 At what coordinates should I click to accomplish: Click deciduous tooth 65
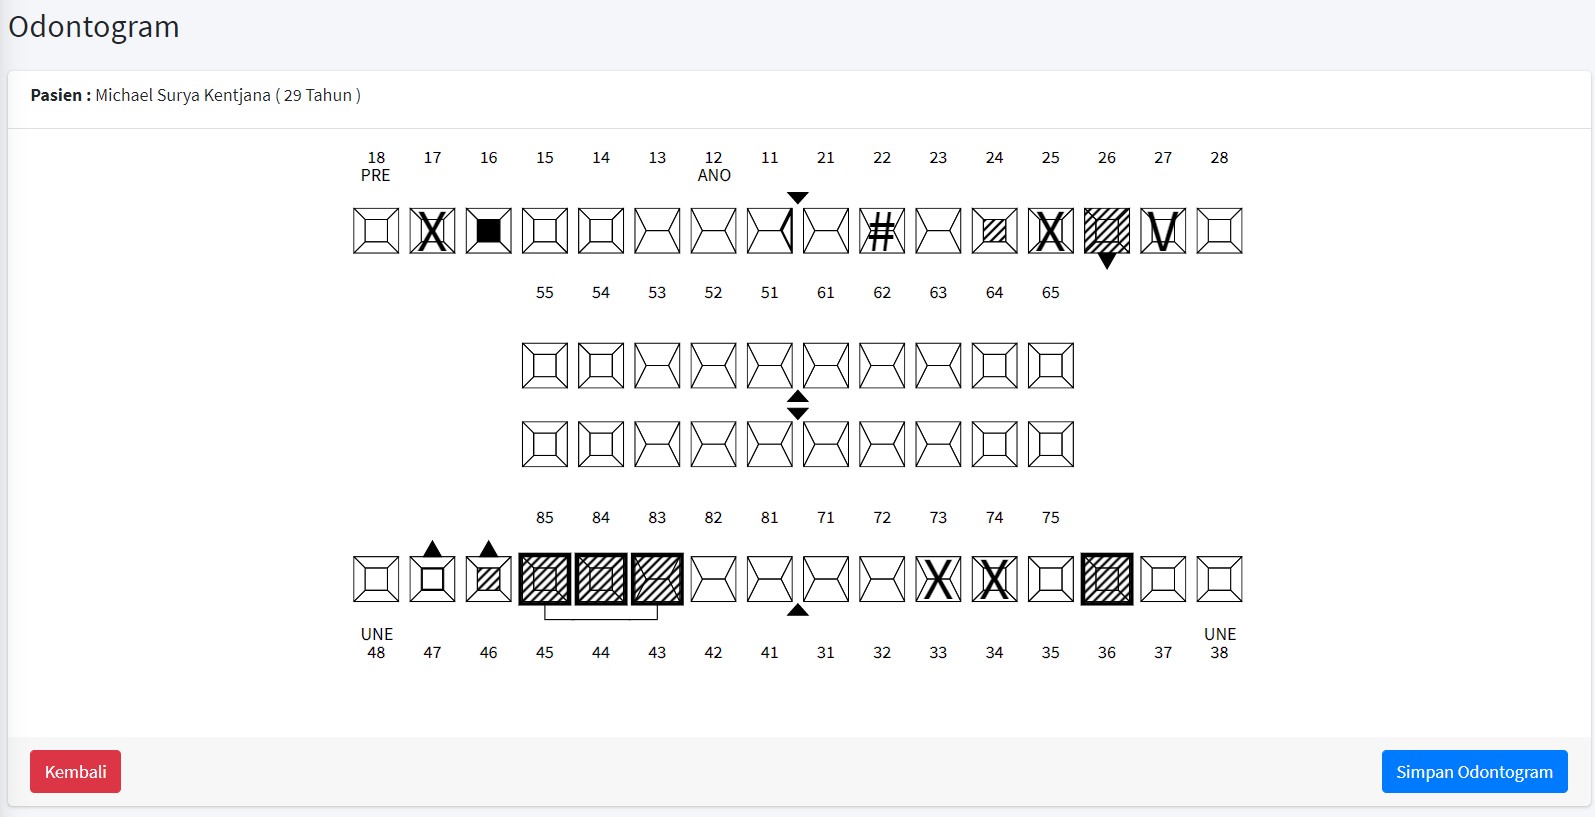[x=1050, y=365]
